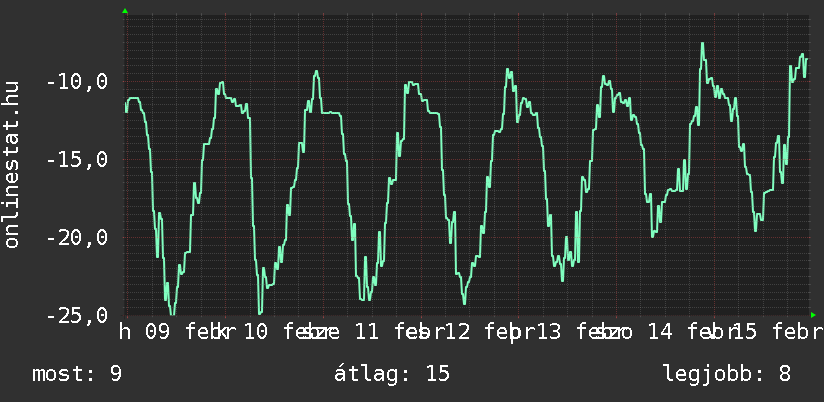
Task: Click the "most: 9" current value text
Action: [77, 375]
